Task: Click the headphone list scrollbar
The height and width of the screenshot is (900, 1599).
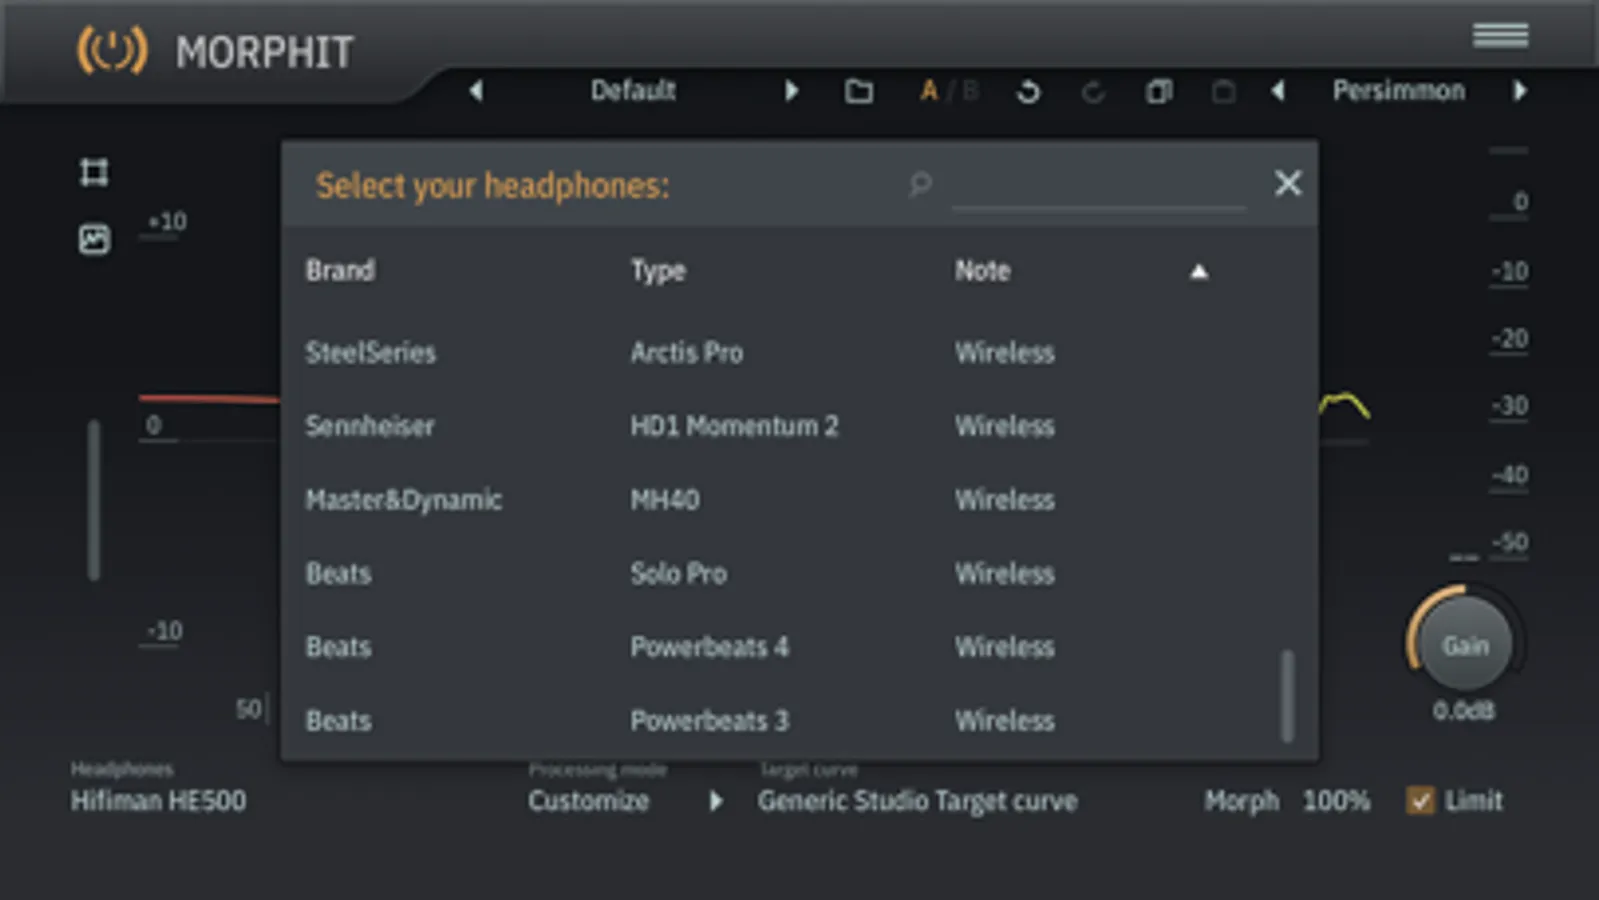Action: 1287,696
